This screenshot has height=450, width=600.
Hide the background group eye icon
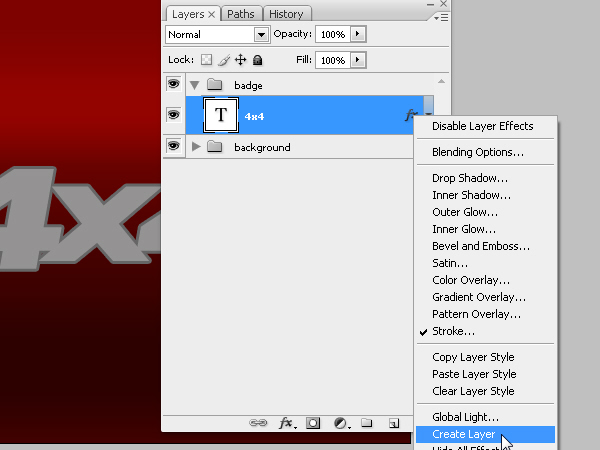pos(173,146)
